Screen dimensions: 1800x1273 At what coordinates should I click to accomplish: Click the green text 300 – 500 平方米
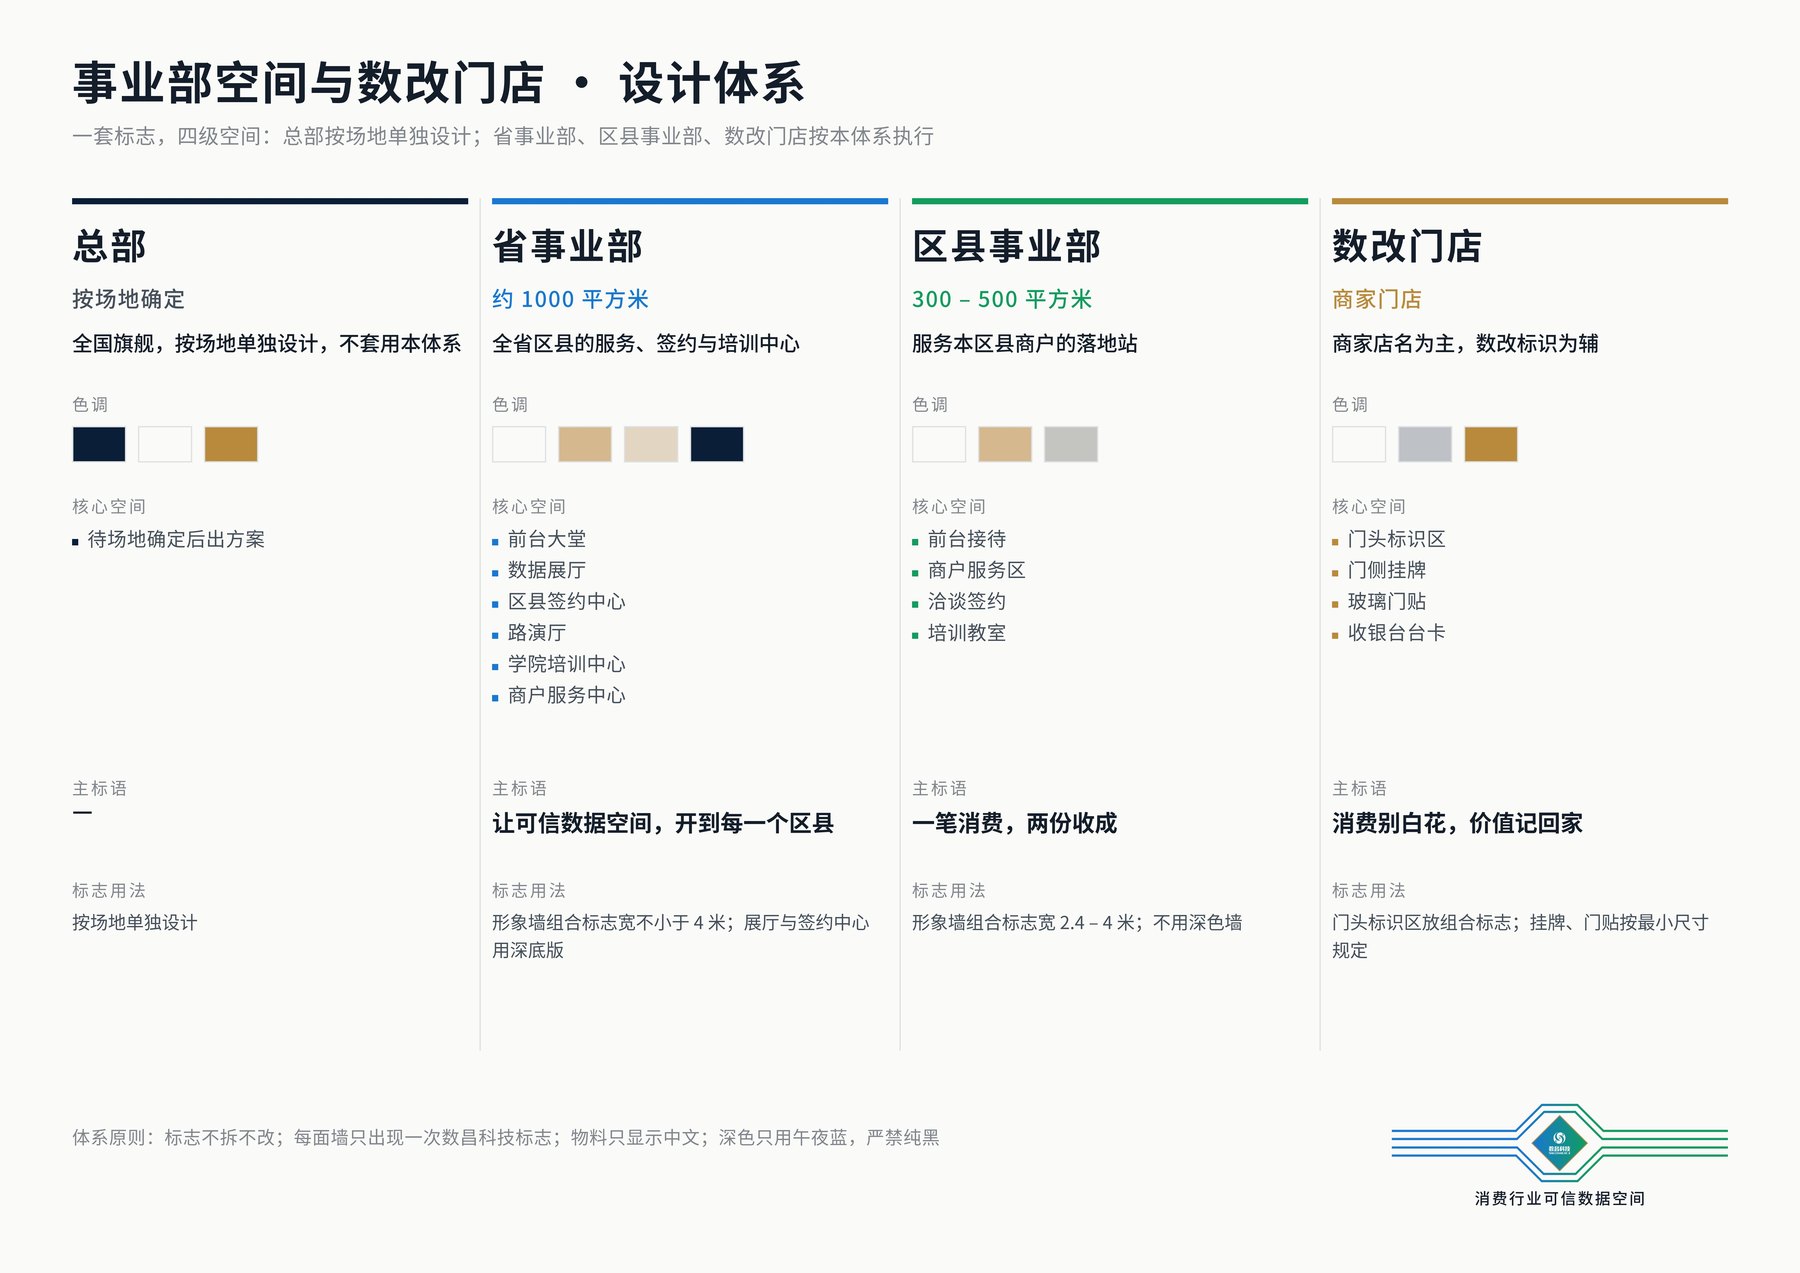click(1002, 299)
